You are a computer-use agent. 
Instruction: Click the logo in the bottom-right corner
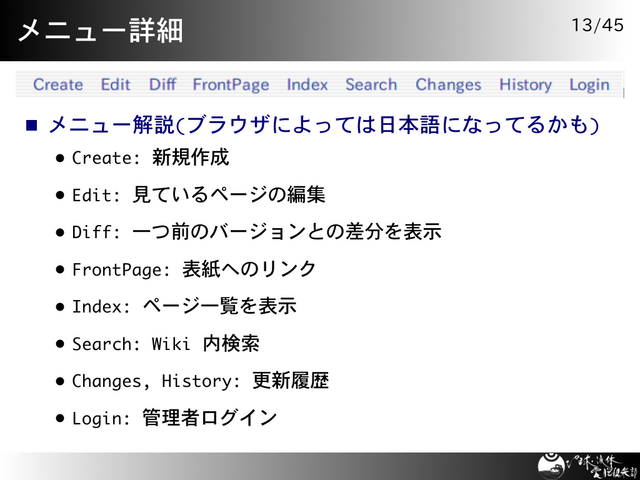coord(579,465)
